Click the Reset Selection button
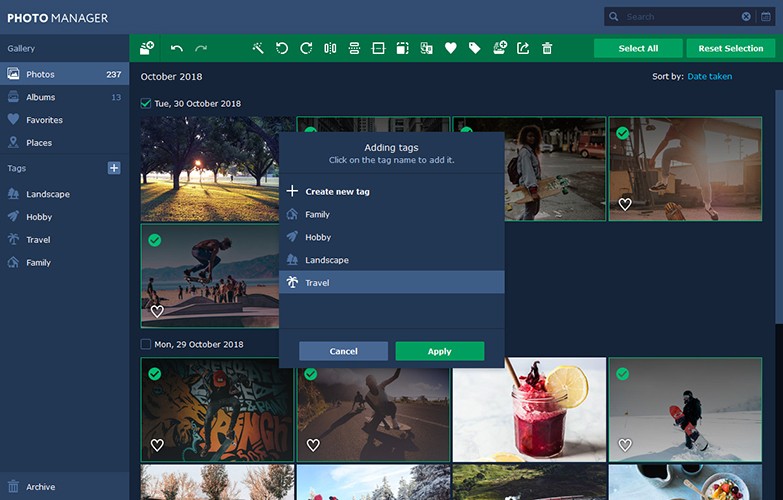The width and height of the screenshot is (783, 500). click(730, 48)
